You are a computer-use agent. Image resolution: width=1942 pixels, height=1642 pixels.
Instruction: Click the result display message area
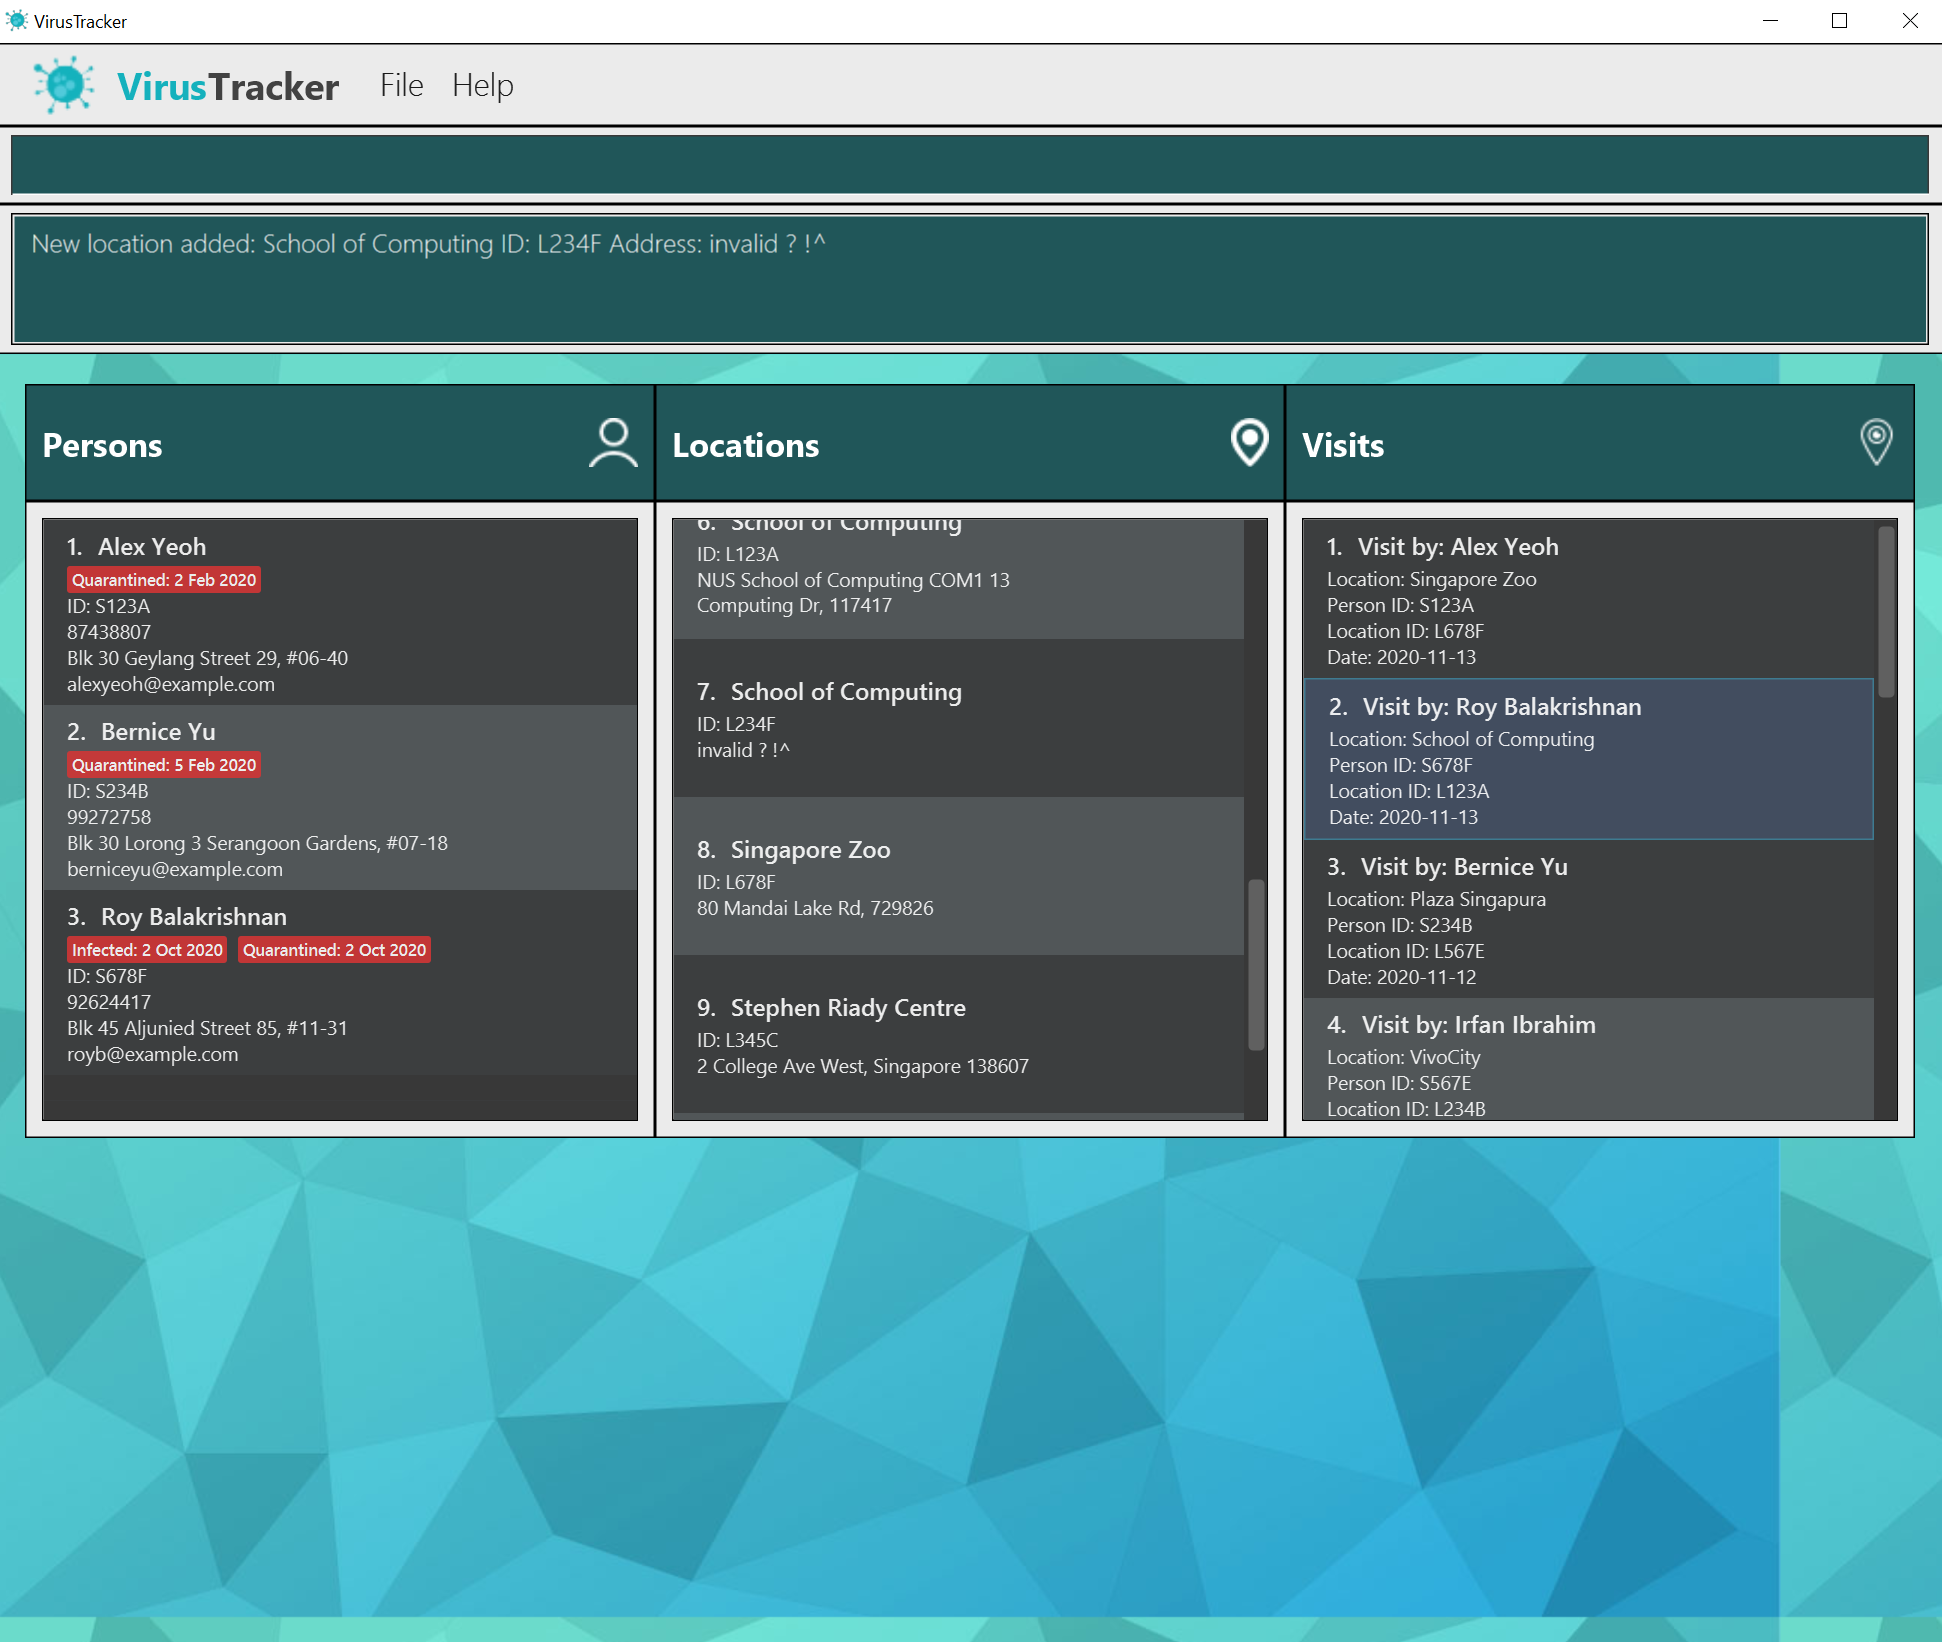coord(968,280)
